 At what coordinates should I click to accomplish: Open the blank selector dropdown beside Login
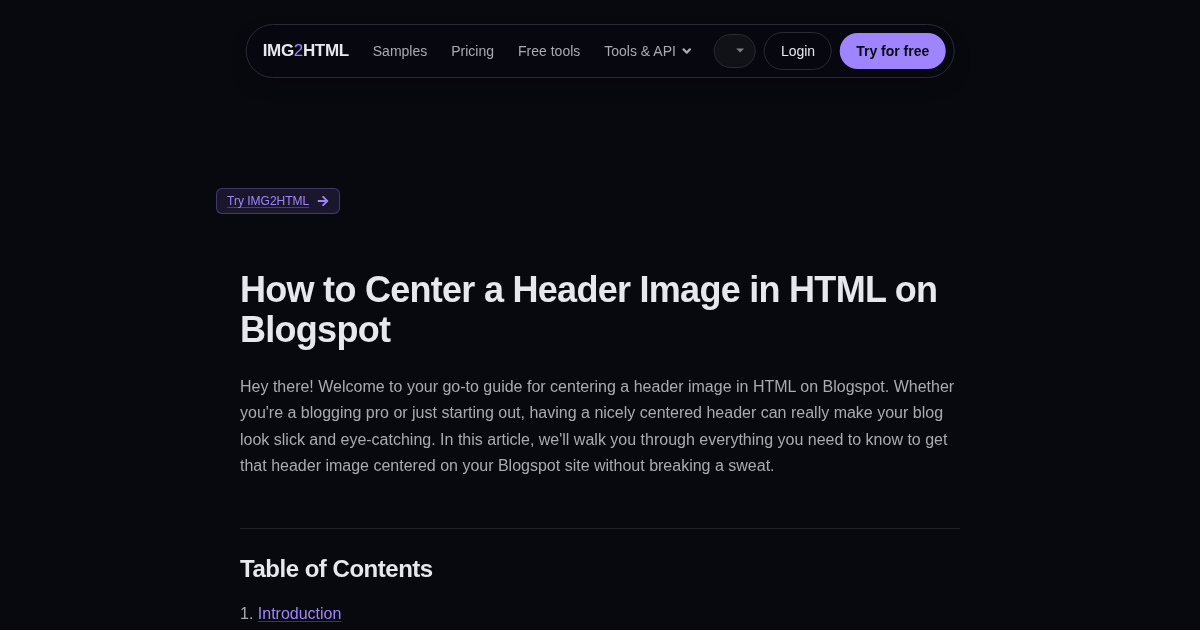pos(734,51)
